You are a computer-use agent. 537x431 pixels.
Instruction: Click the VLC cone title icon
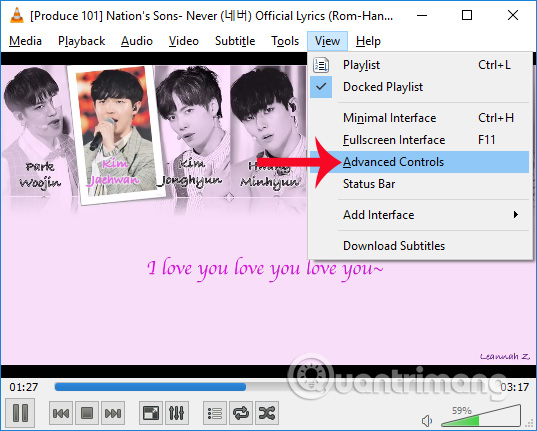(16, 15)
